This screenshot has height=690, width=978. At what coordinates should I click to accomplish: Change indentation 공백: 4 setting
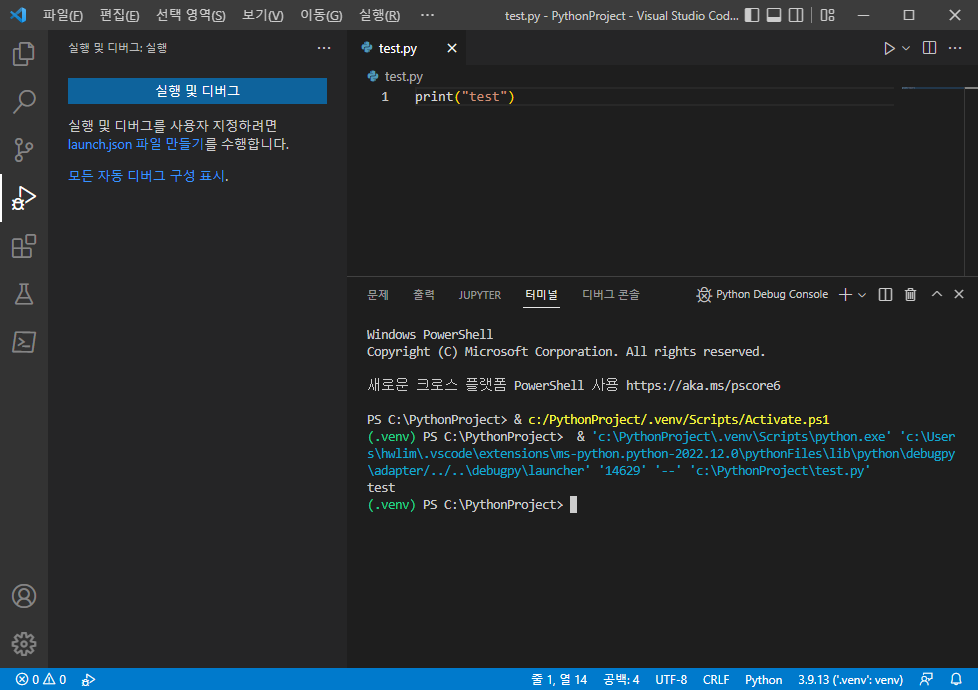click(621, 679)
